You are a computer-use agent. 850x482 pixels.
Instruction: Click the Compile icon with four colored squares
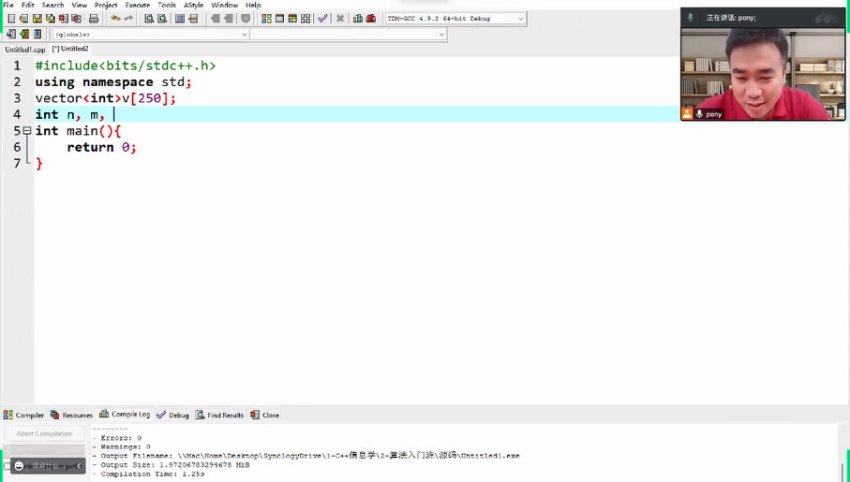(x=266, y=19)
